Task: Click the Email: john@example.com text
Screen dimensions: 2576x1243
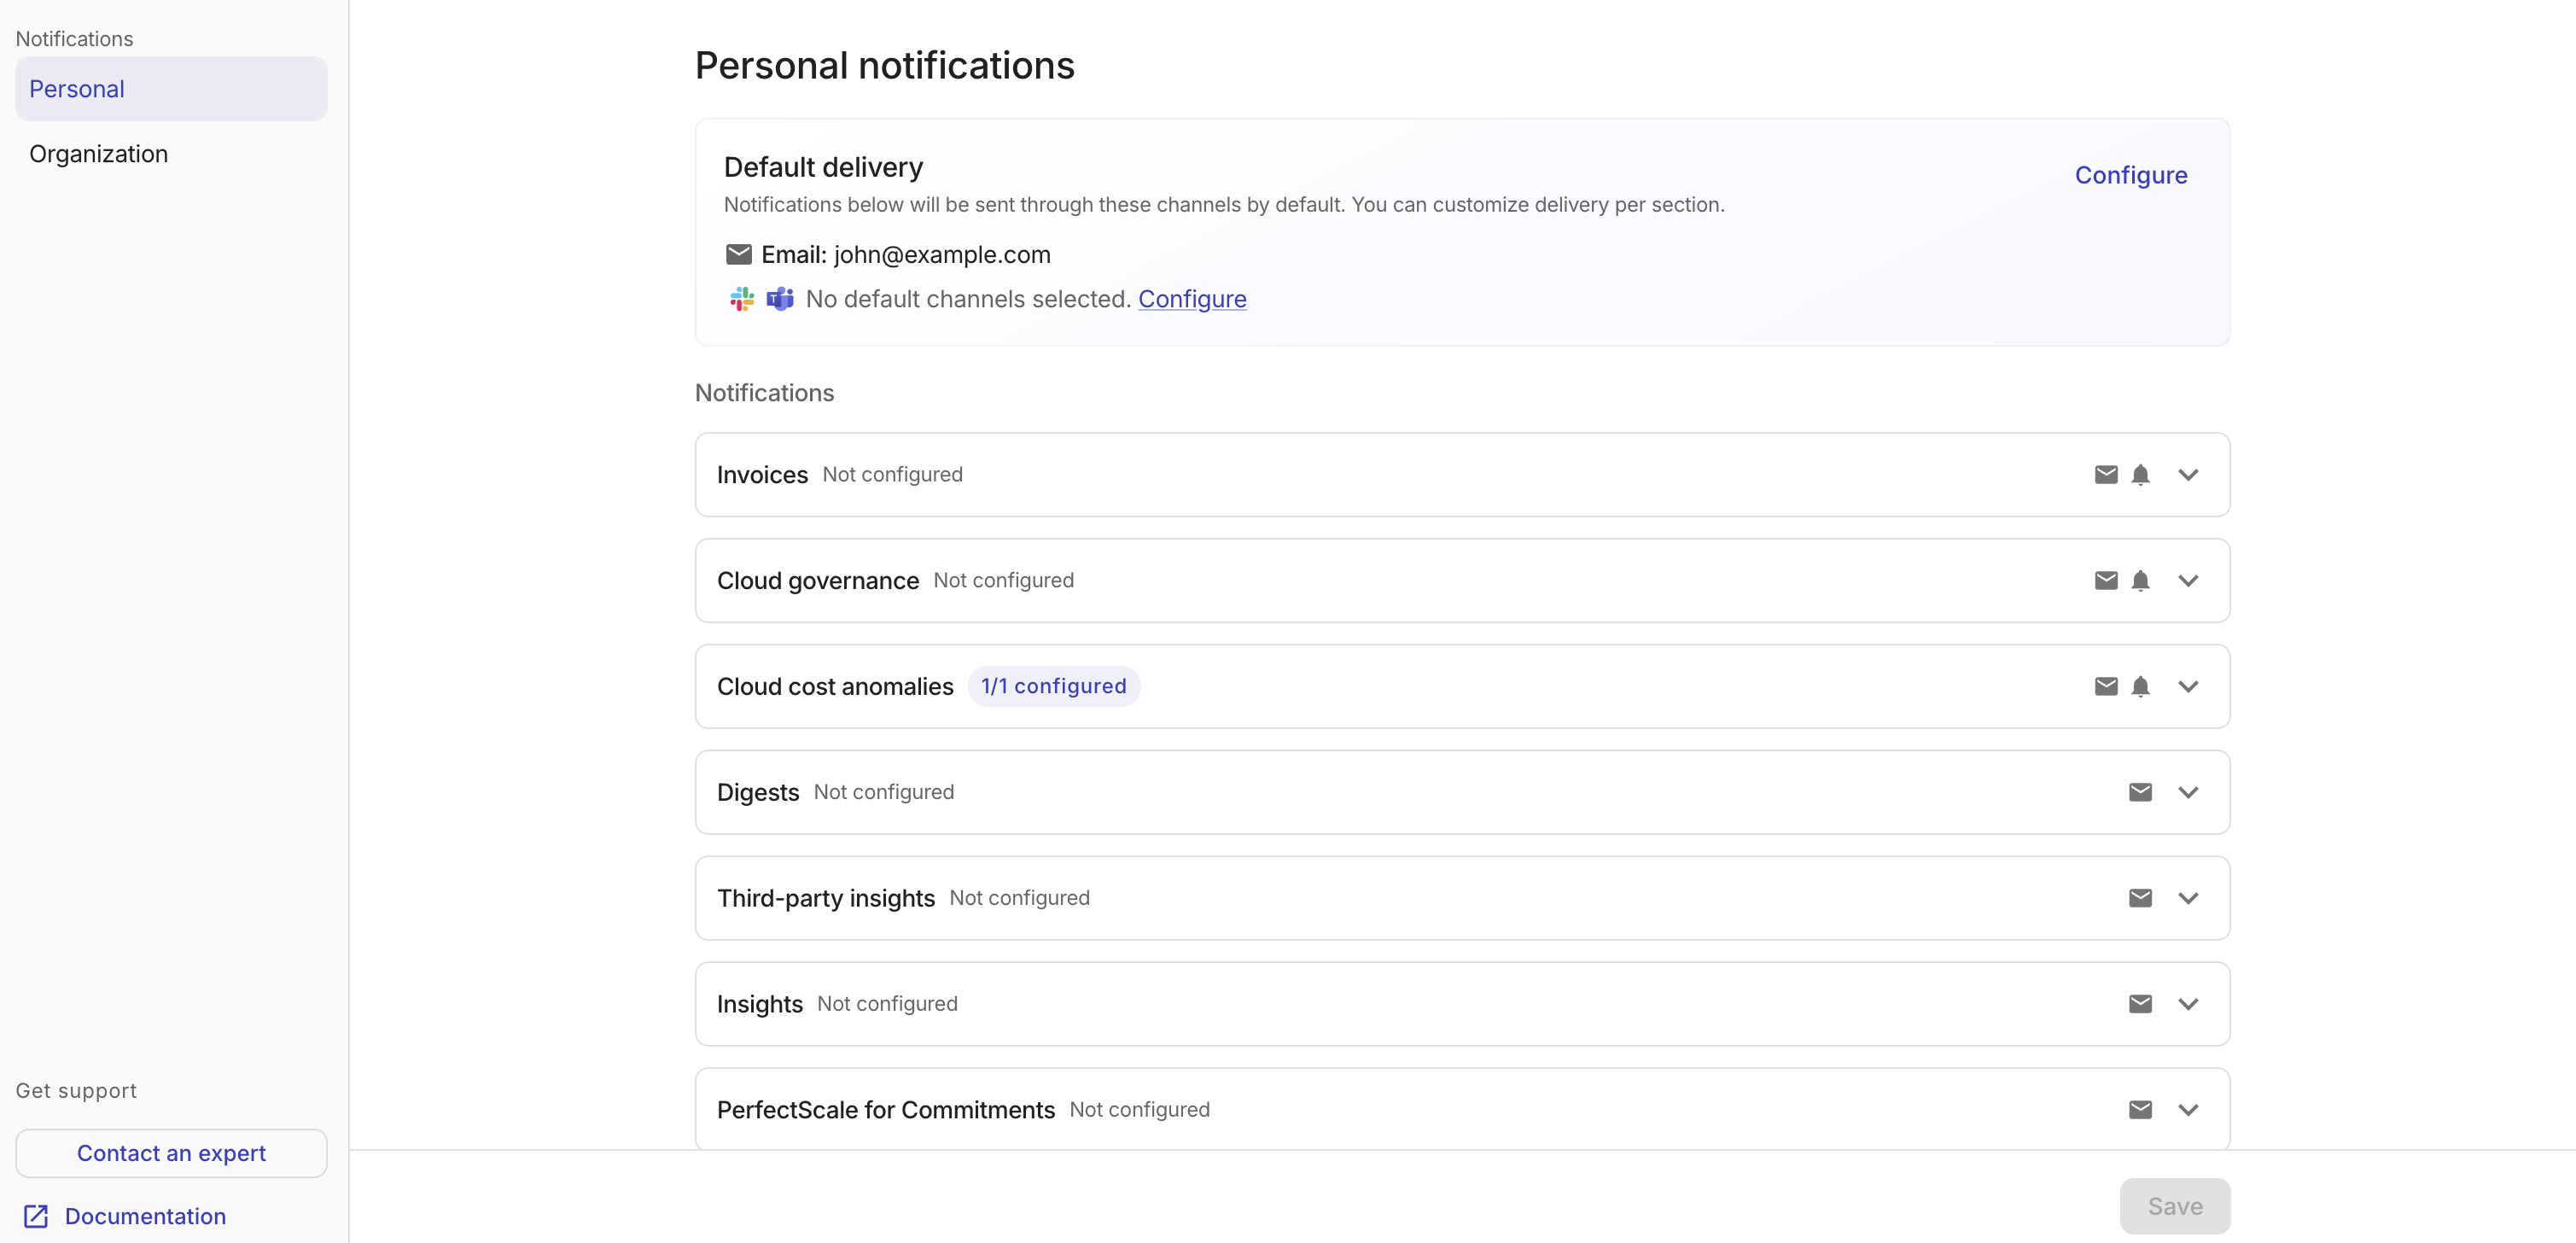Action: tap(905, 255)
